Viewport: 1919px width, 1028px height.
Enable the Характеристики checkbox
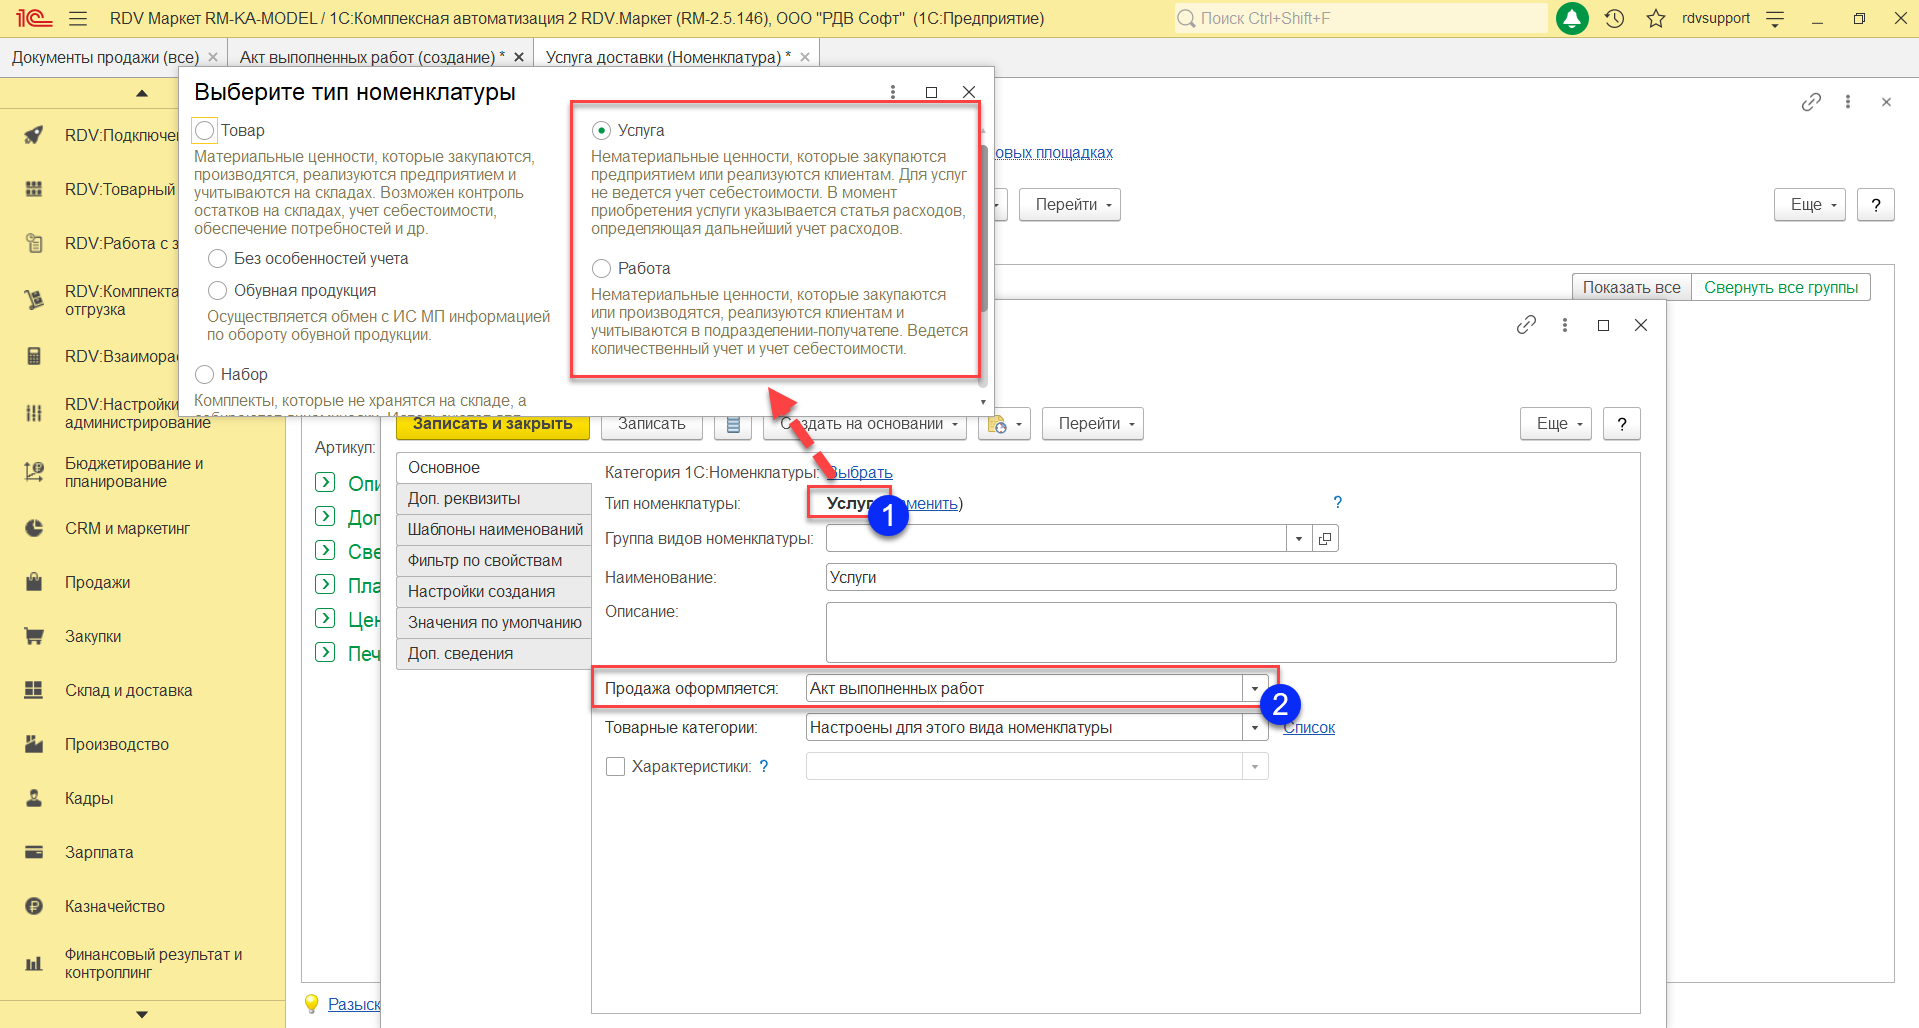(616, 766)
